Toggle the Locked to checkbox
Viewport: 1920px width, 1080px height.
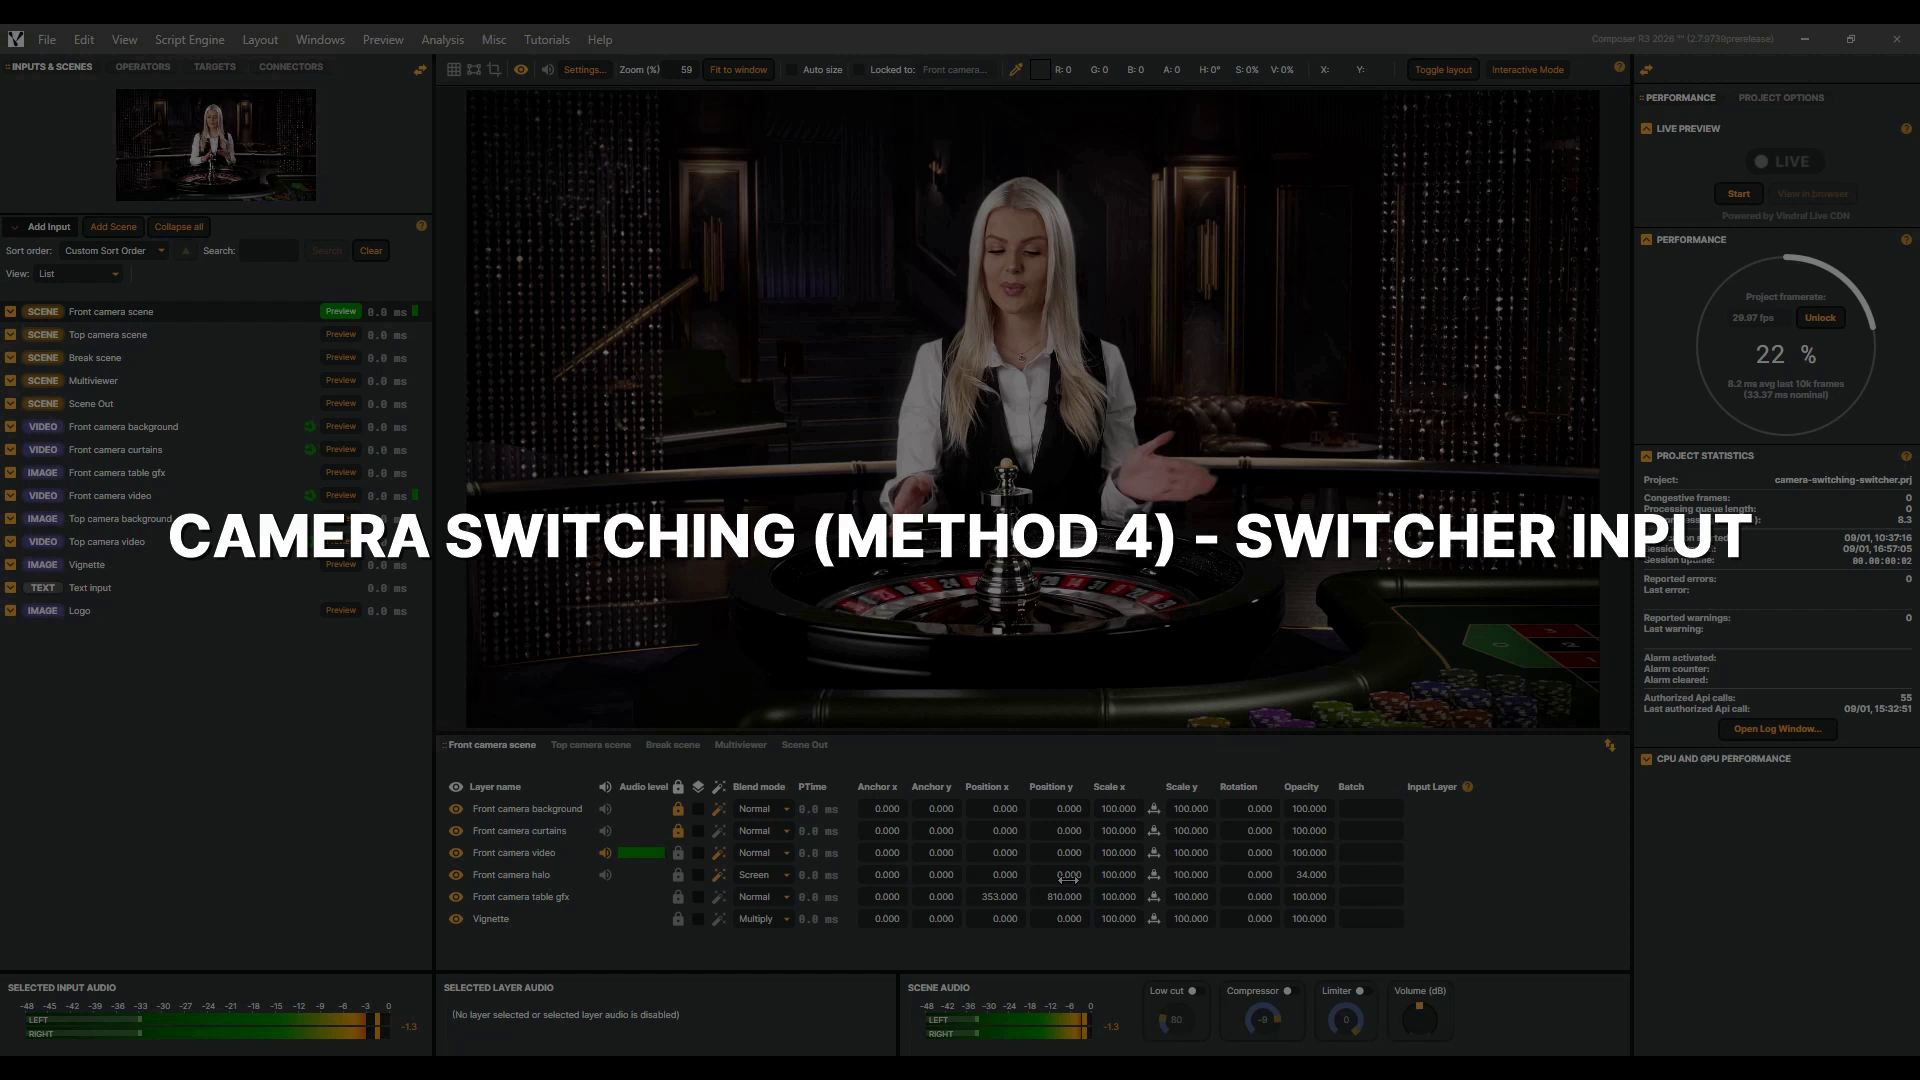859,70
